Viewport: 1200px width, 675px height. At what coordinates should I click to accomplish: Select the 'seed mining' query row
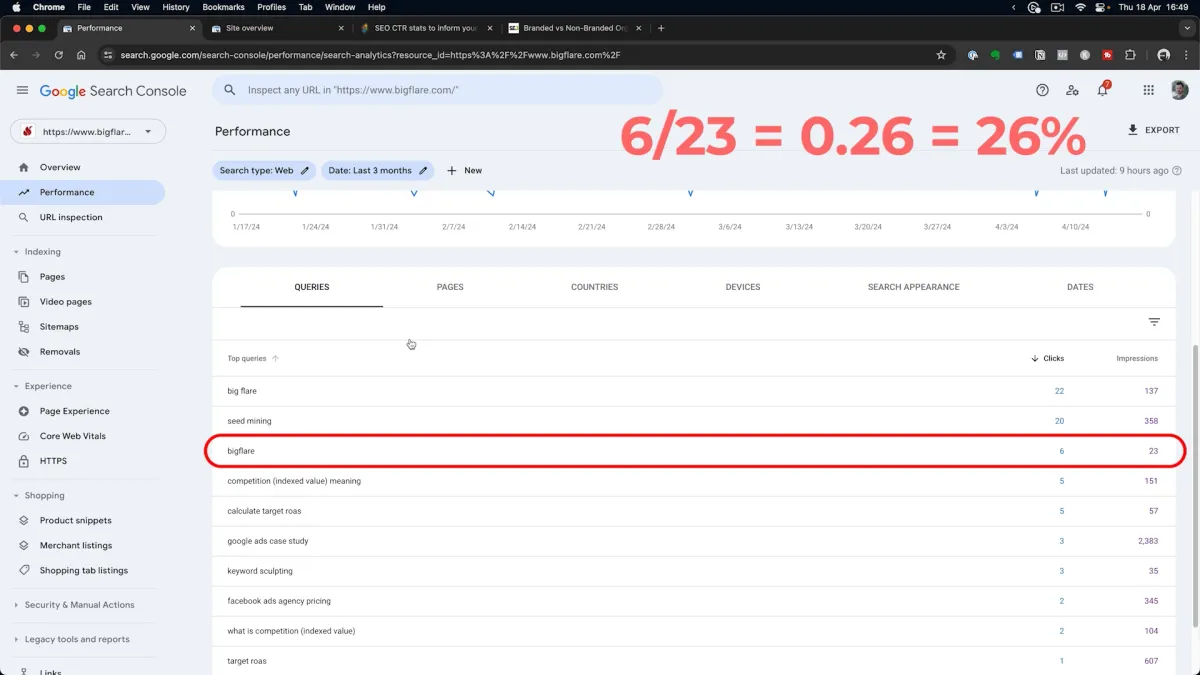click(x=694, y=421)
